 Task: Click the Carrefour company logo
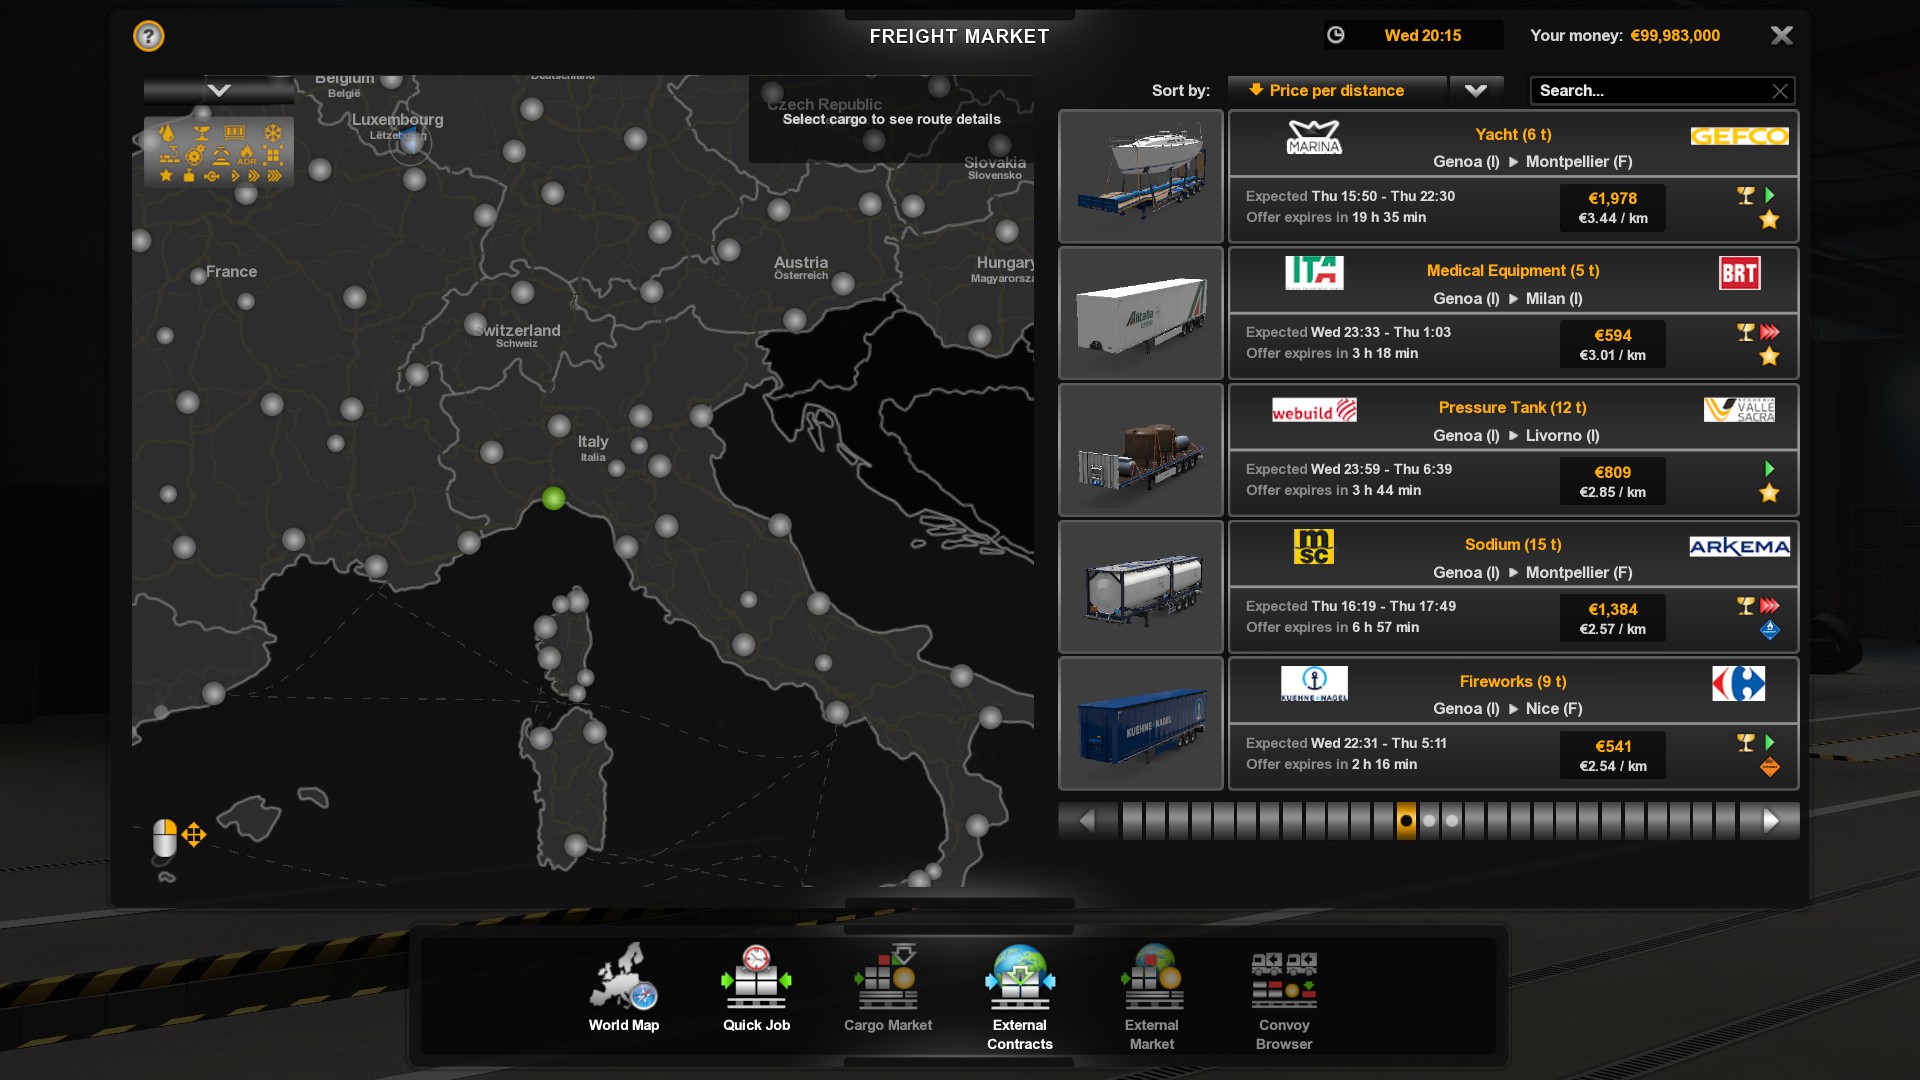1739,683
